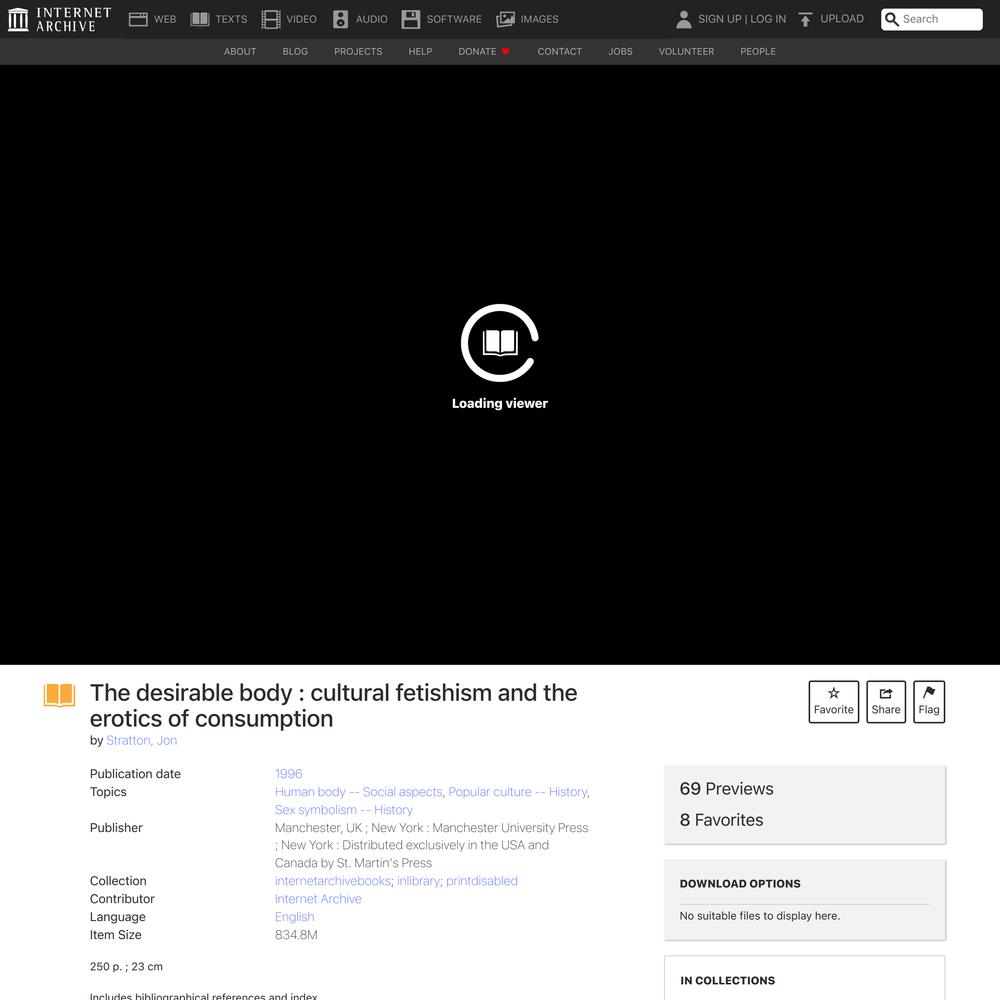Viewport: 1000px width, 1000px height.
Task: Click 'No suitable files to display here.'
Action: tap(760, 916)
